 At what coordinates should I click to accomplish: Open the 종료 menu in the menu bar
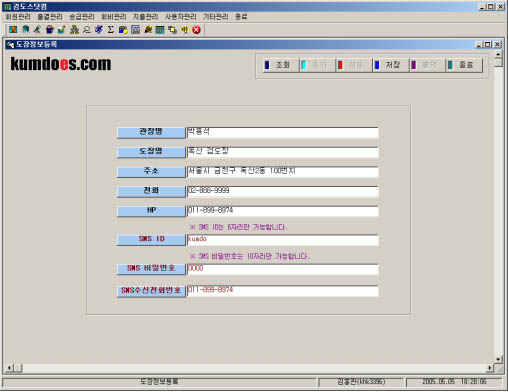(x=241, y=17)
